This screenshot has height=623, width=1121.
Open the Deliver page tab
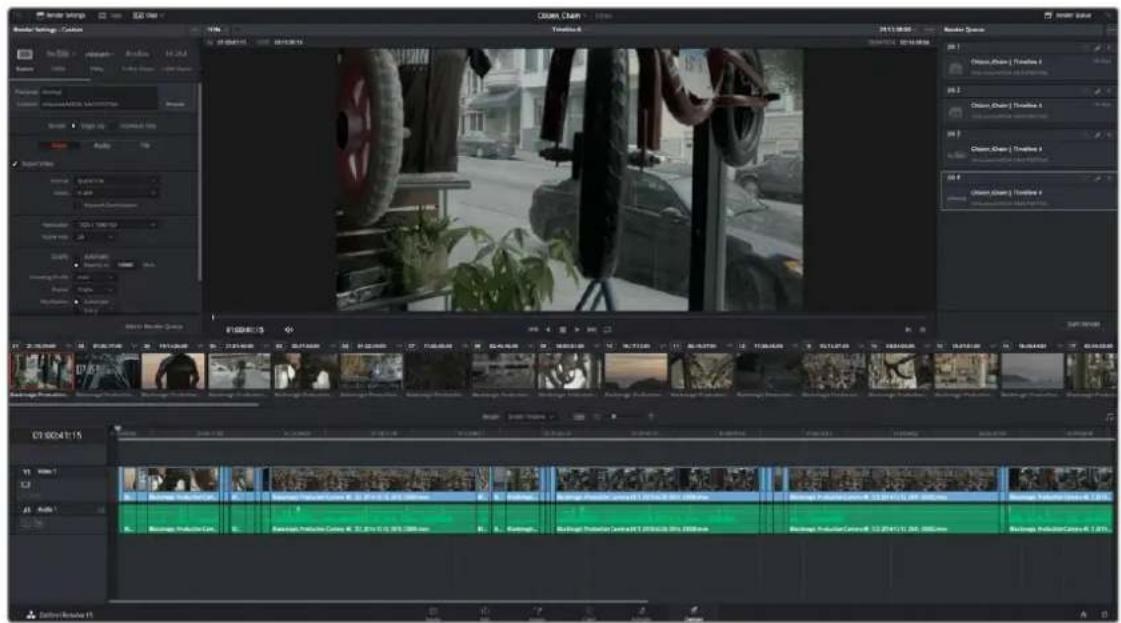(x=693, y=613)
